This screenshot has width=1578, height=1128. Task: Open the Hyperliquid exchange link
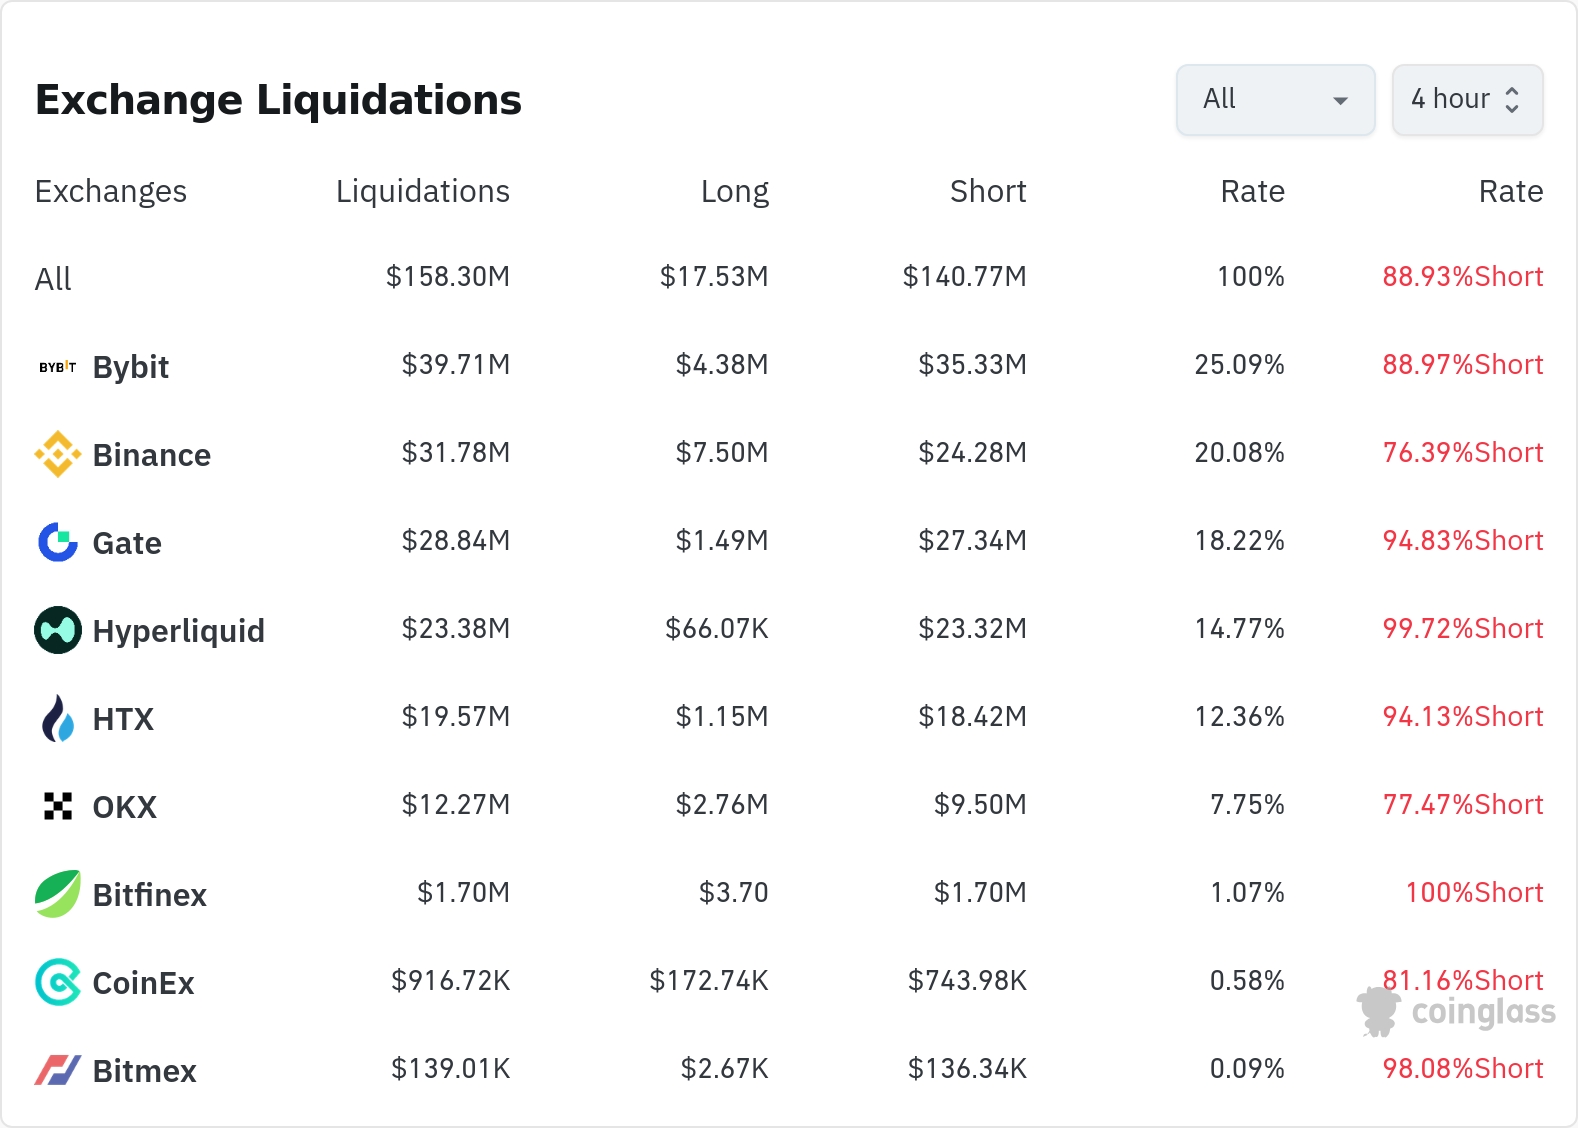pos(178,631)
